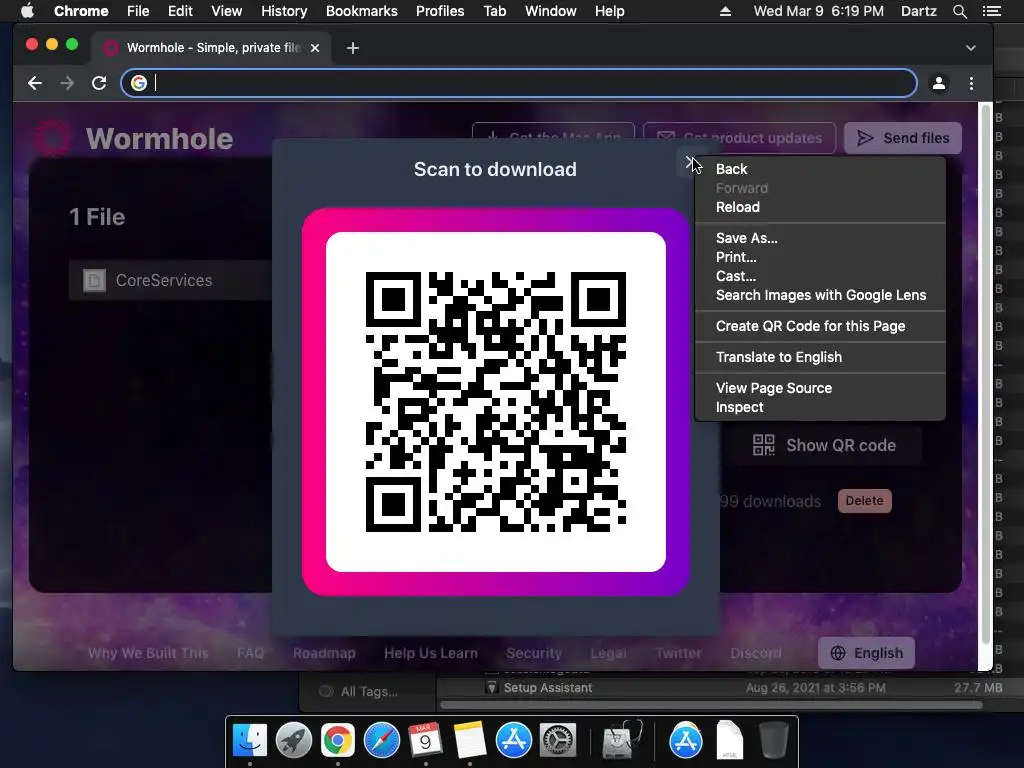Viewport: 1024px width, 768px height.
Task: Select Back in the context menu
Action: click(x=731, y=169)
